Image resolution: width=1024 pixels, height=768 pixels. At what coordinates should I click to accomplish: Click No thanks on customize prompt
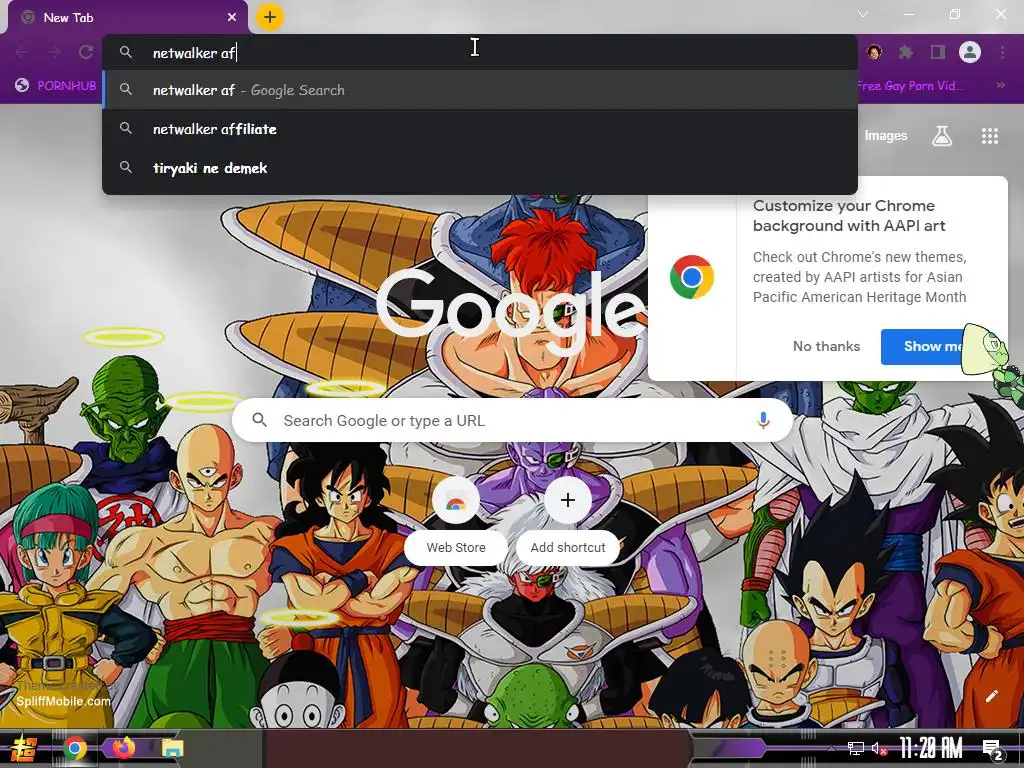point(826,346)
